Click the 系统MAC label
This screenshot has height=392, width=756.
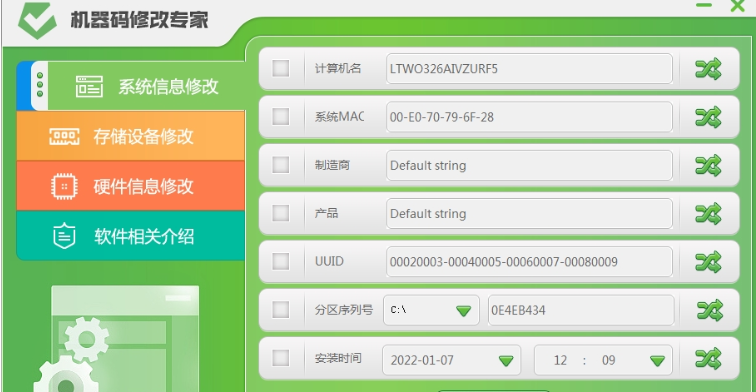(339, 117)
